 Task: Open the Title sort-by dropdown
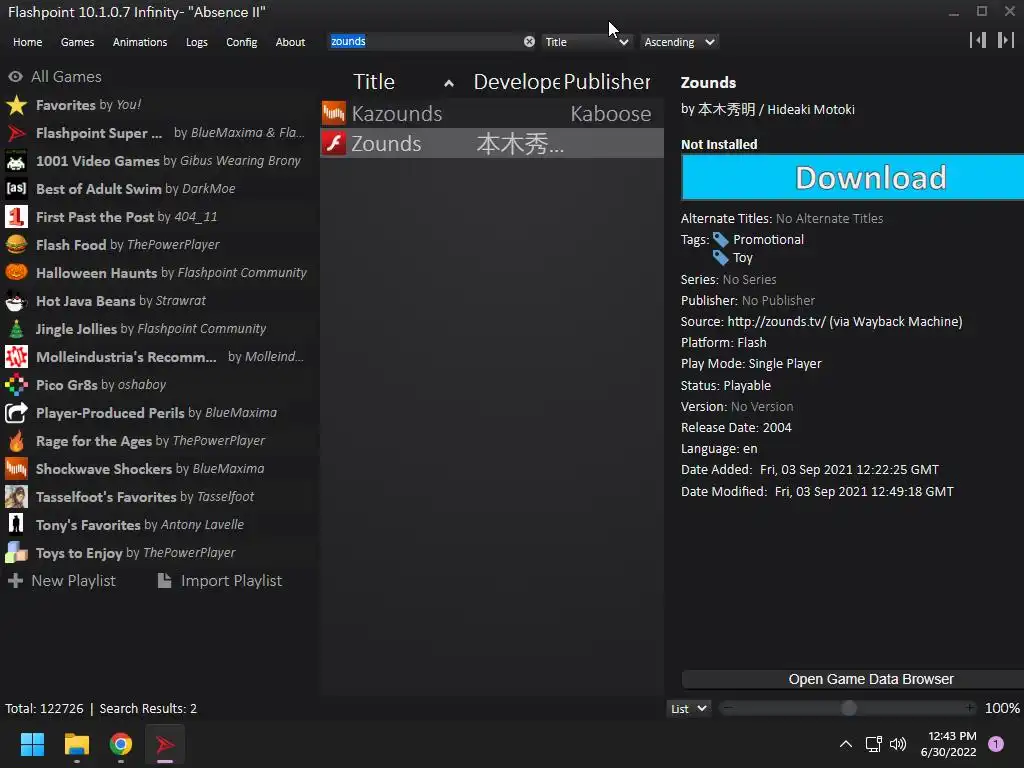pos(586,42)
